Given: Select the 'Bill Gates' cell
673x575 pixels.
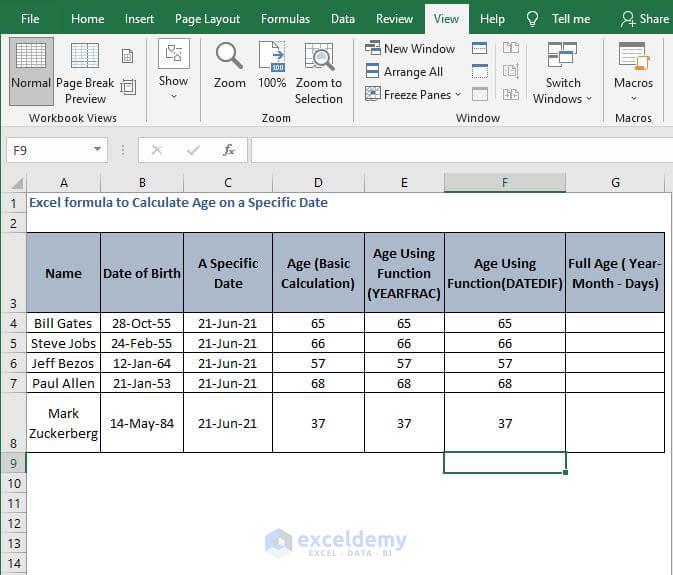Looking at the screenshot, I should [64, 323].
